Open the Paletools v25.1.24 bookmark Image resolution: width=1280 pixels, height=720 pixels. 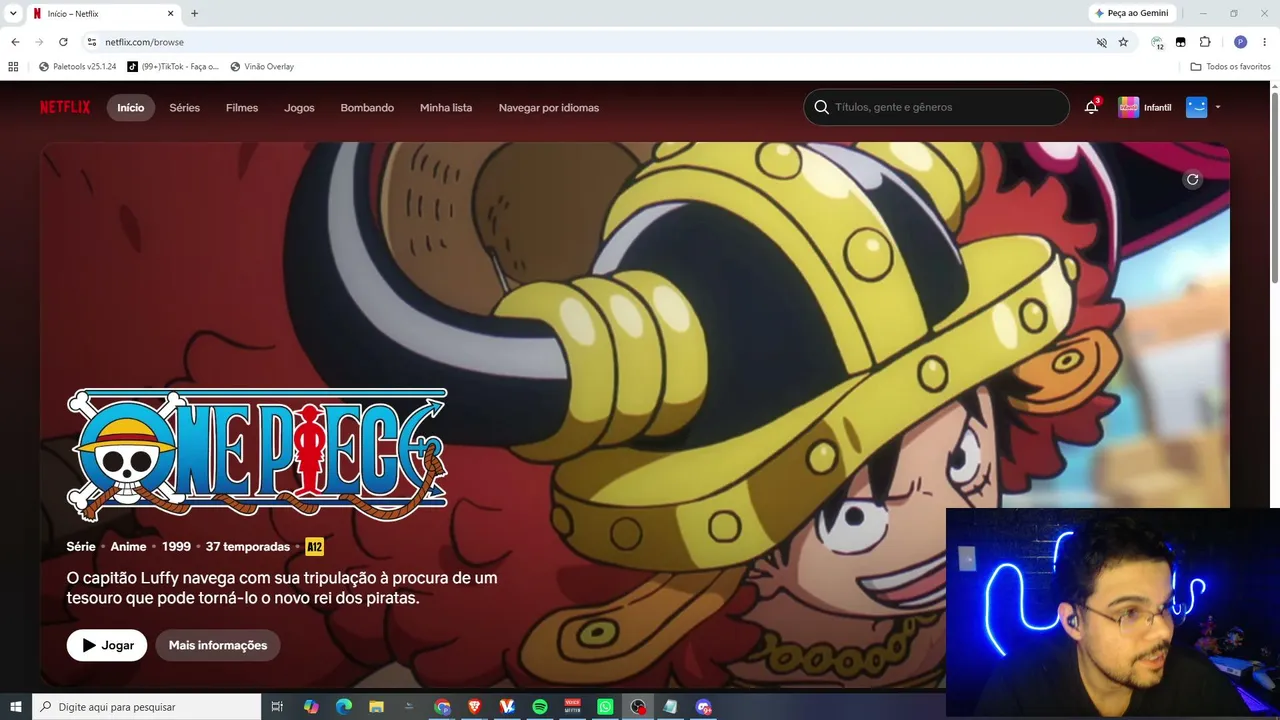point(77,67)
